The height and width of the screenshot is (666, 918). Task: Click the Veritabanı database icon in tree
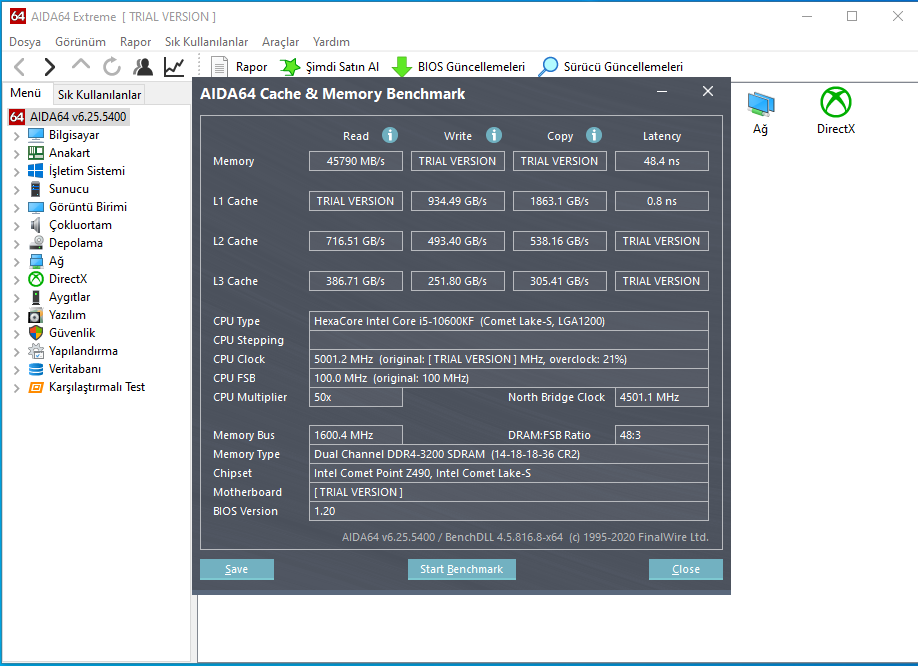pos(36,369)
